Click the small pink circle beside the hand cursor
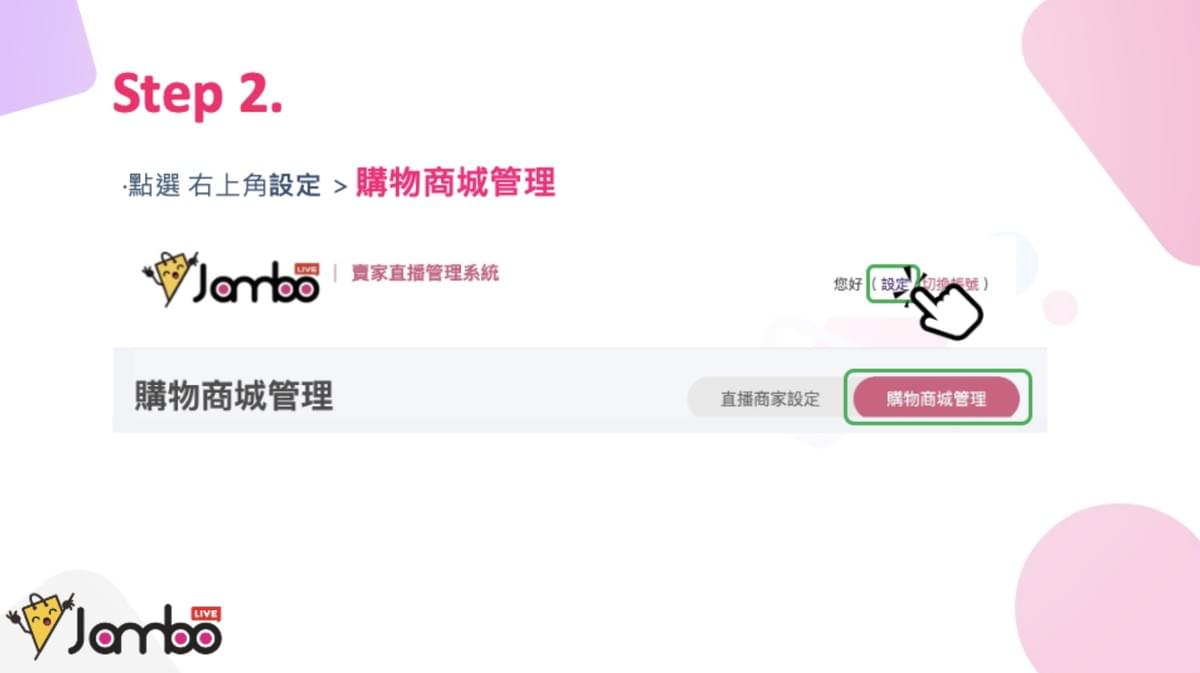Viewport: 1200px width, 673px height. 1059,307
